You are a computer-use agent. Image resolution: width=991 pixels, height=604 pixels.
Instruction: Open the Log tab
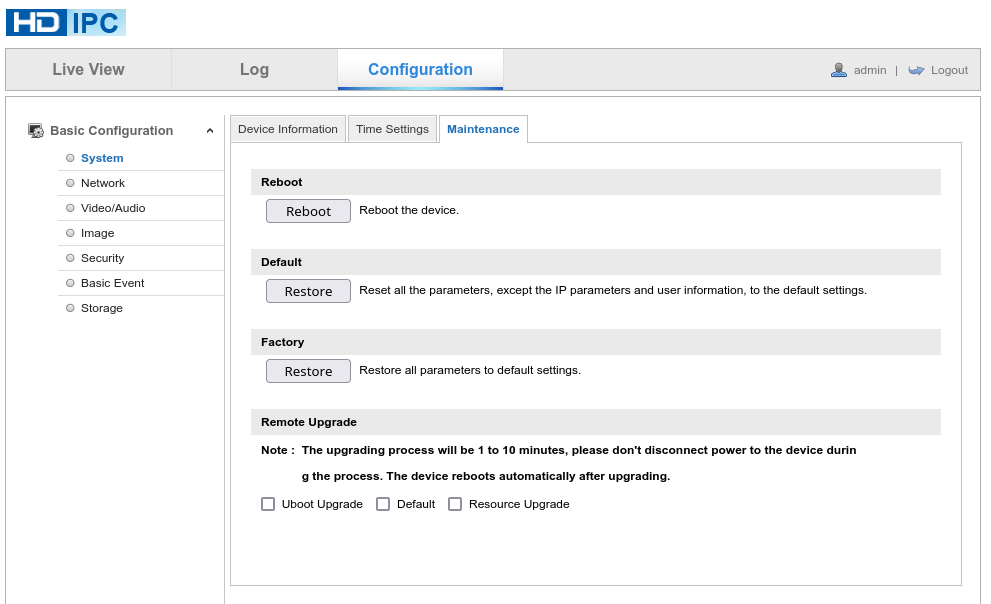tap(253, 69)
